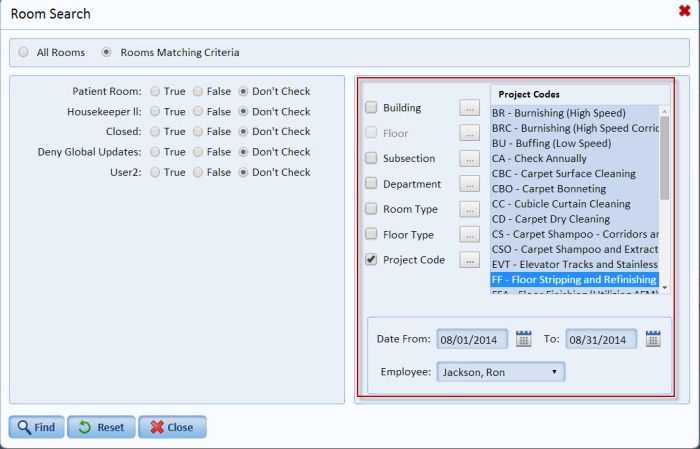Uncheck the Project Code checkbox

pyautogui.click(x=371, y=259)
